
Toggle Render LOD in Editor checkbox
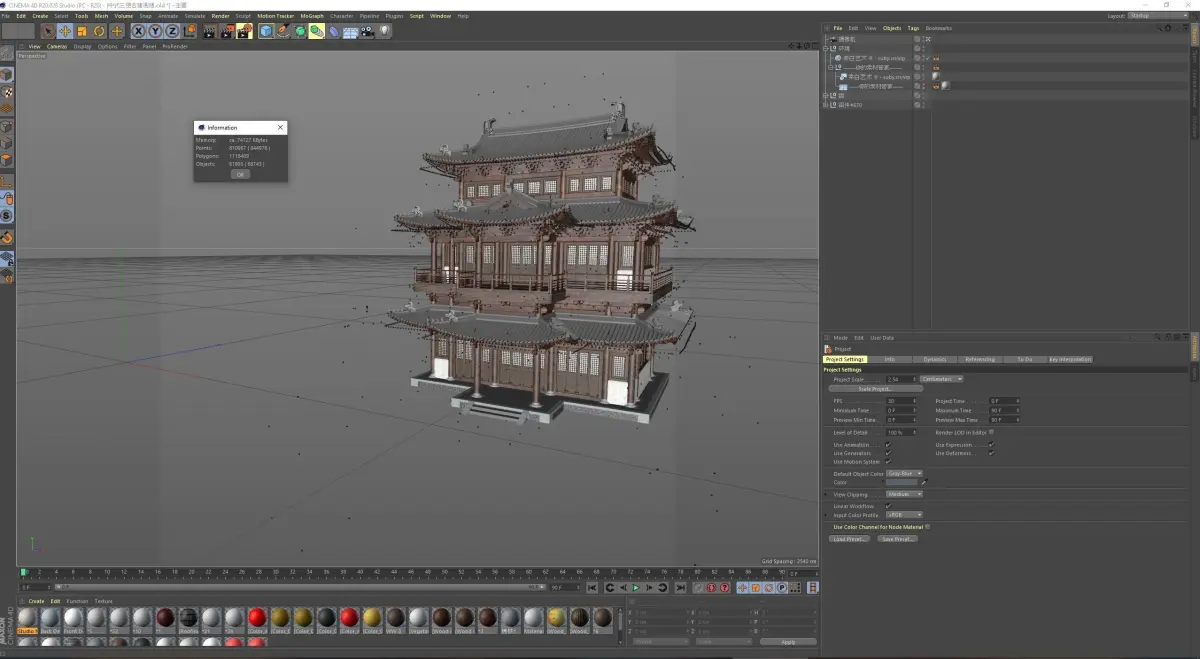991,432
